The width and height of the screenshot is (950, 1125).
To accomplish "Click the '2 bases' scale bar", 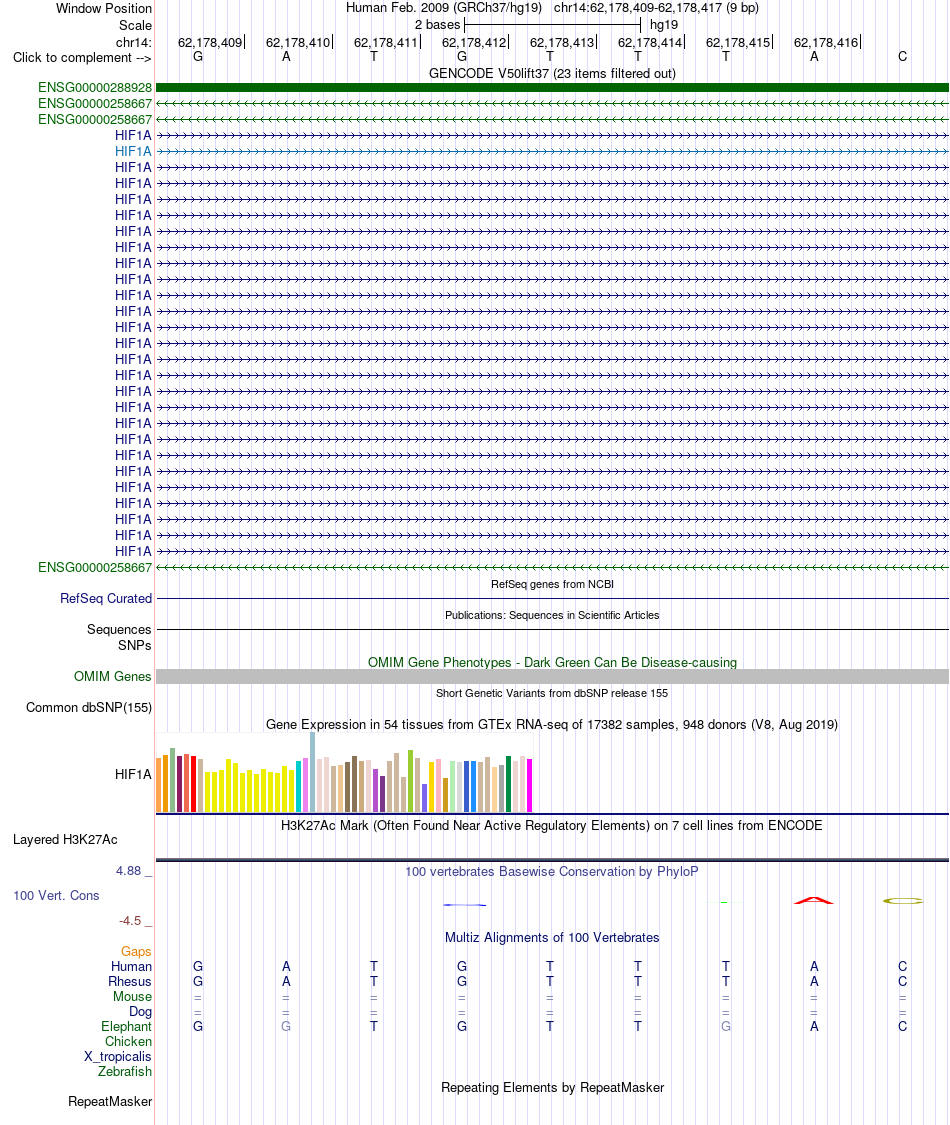I will coord(552,24).
